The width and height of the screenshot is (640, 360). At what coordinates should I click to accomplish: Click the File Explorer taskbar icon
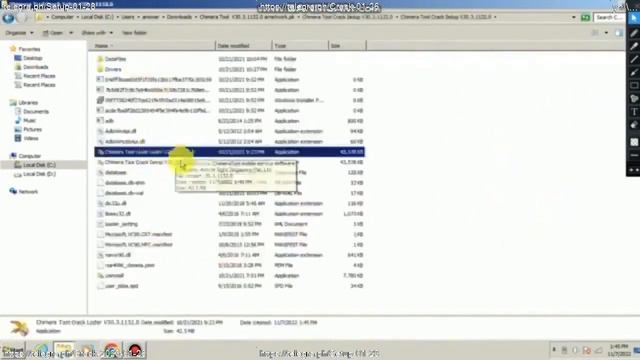coord(64,350)
